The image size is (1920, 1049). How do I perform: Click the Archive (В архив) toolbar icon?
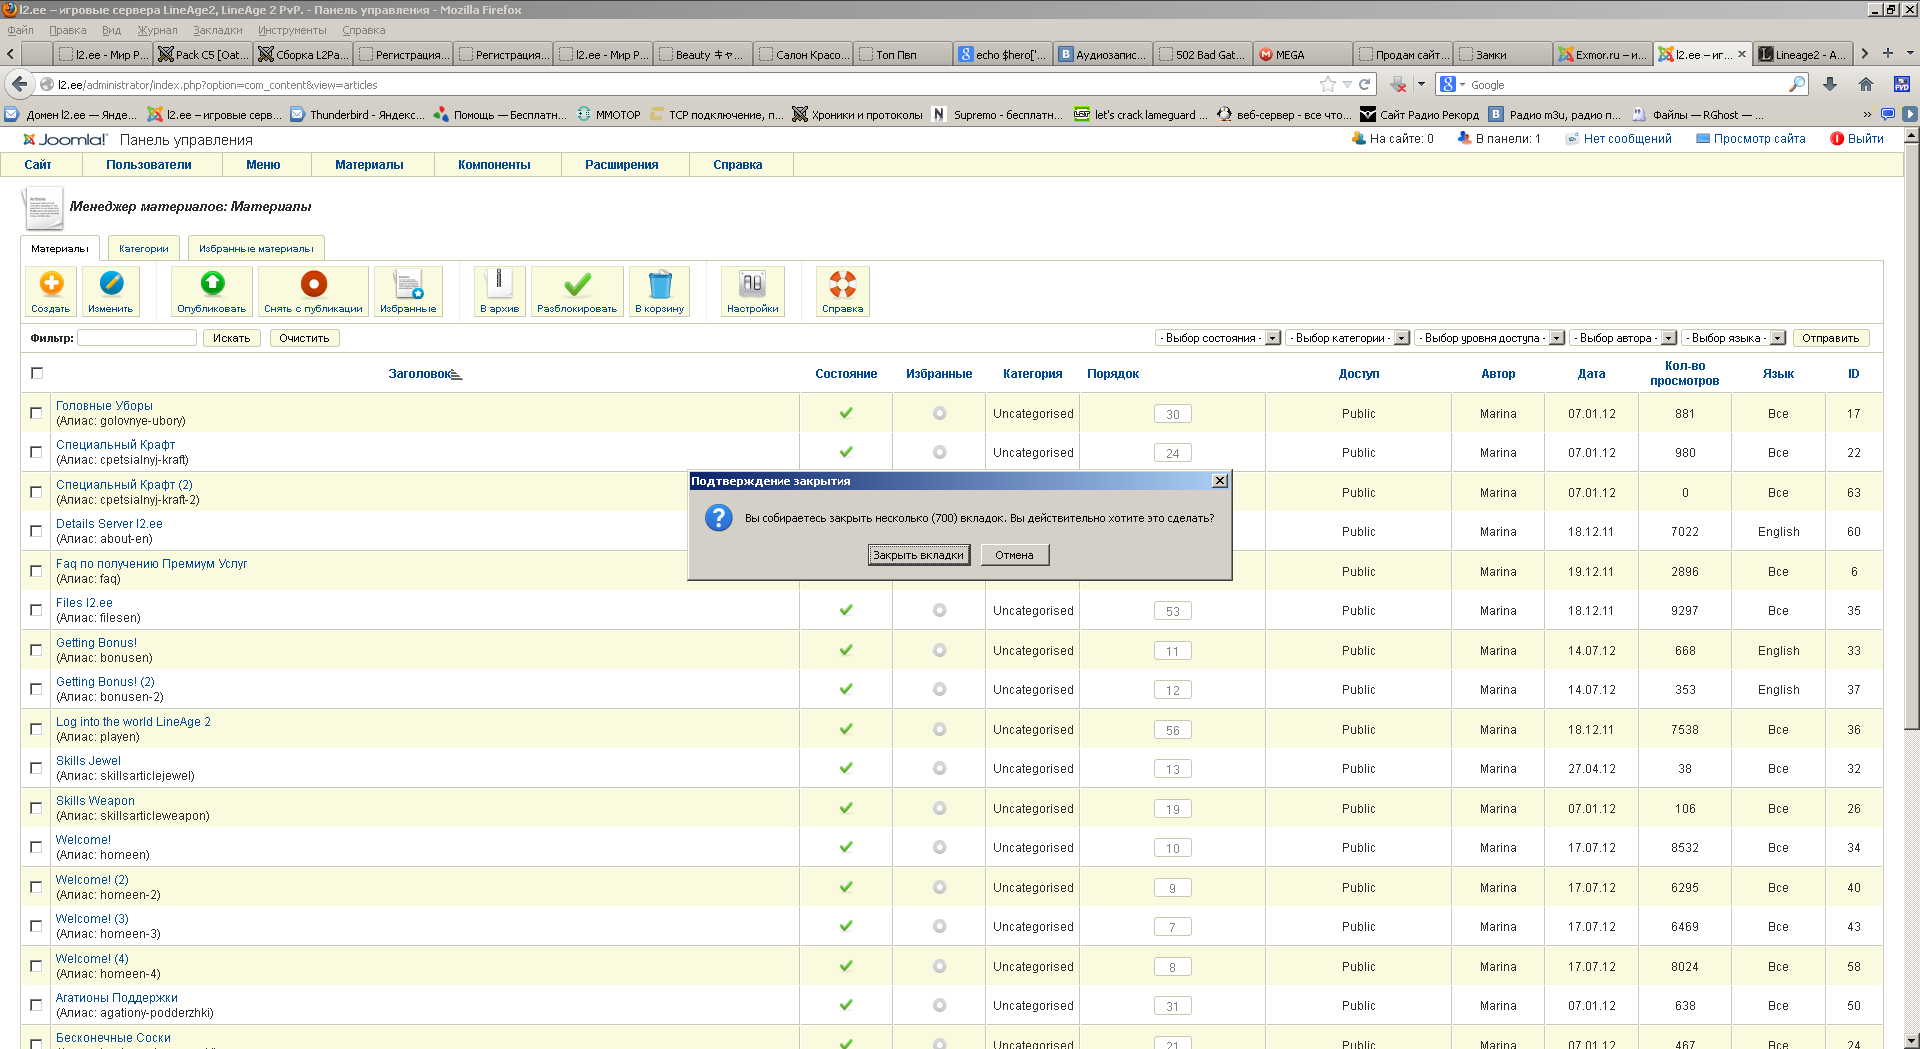coord(499,291)
